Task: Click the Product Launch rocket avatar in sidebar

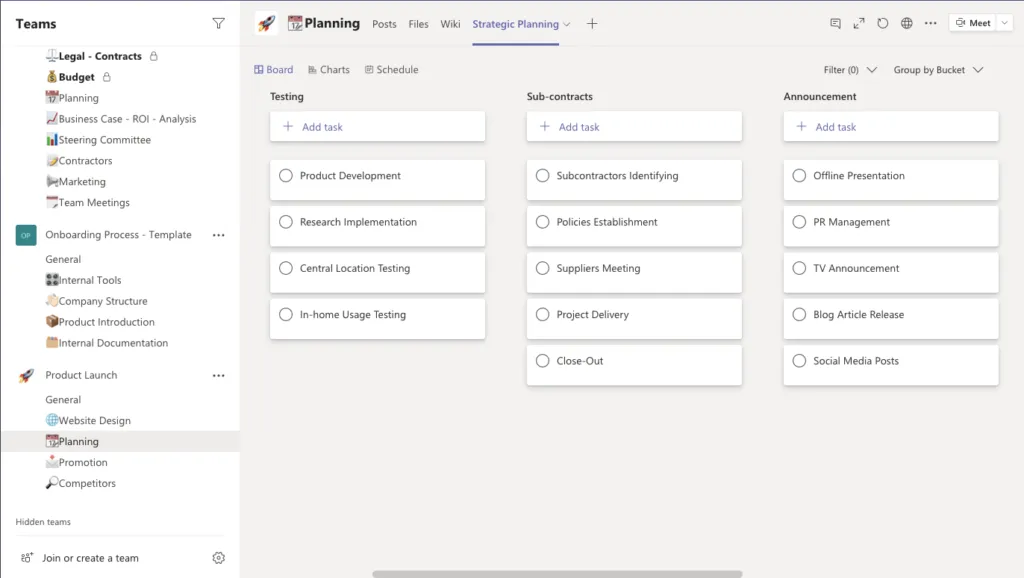Action: coord(26,376)
